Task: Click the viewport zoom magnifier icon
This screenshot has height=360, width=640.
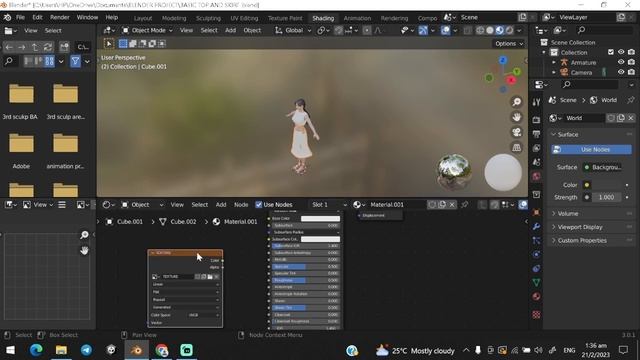Action: (516, 102)
